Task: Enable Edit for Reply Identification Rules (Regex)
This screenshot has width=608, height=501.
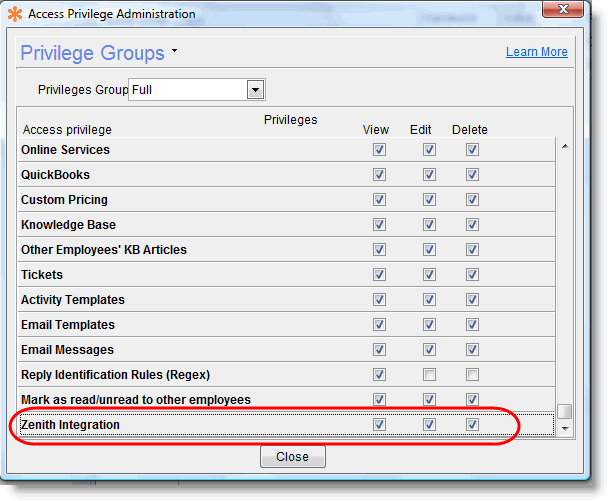Action: [429, 375]
